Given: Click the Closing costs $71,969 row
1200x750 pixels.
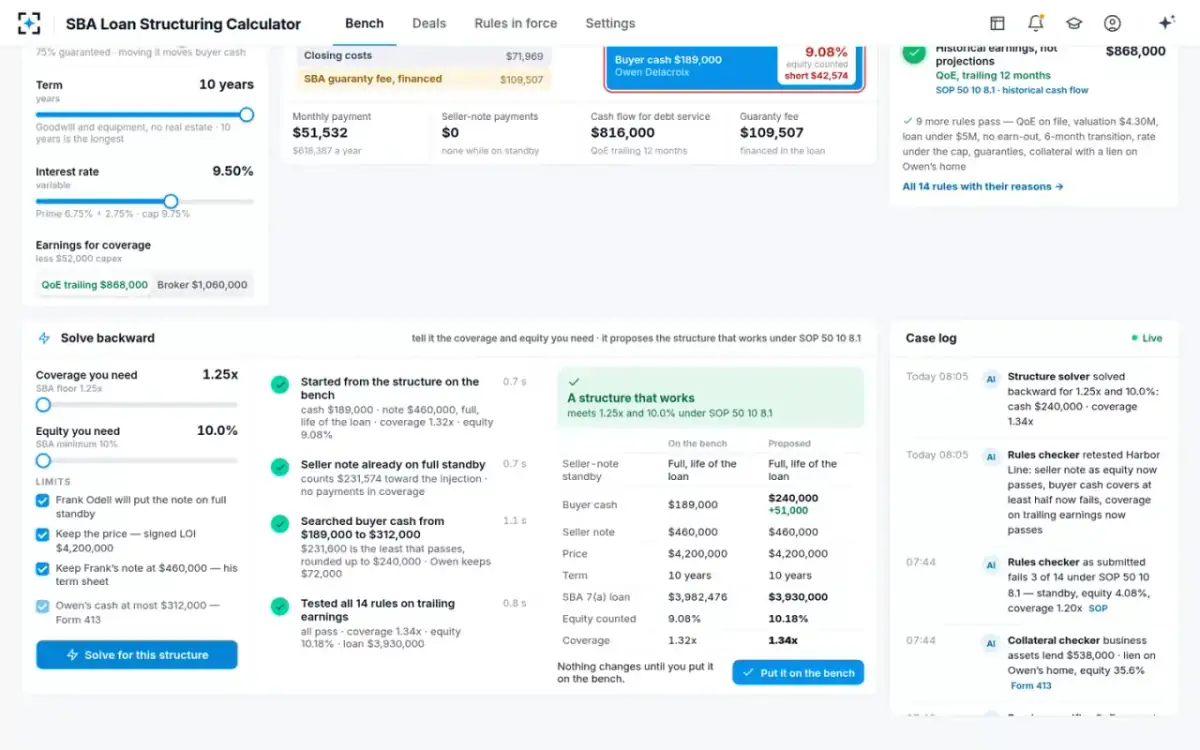Looking at the screenshot, I should pyautogui.click(x=424, y=56).
